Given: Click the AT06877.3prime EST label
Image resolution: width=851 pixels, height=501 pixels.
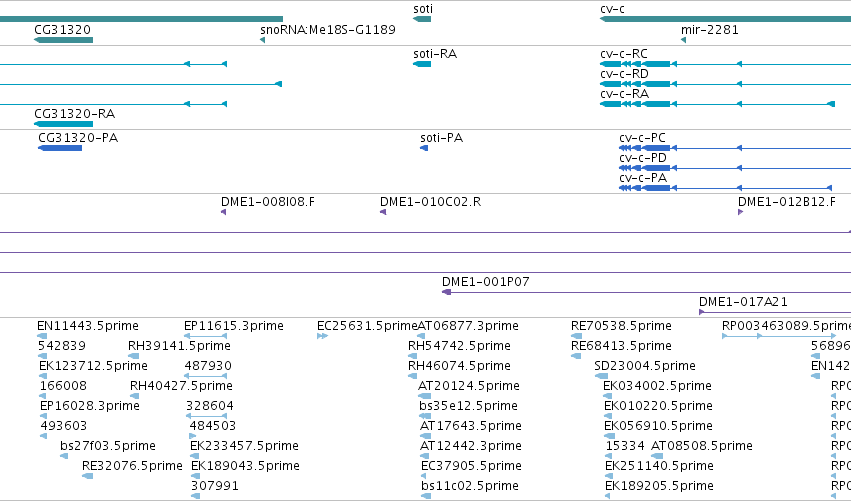Looking at the screenshot, I should [x=468, y=326].
